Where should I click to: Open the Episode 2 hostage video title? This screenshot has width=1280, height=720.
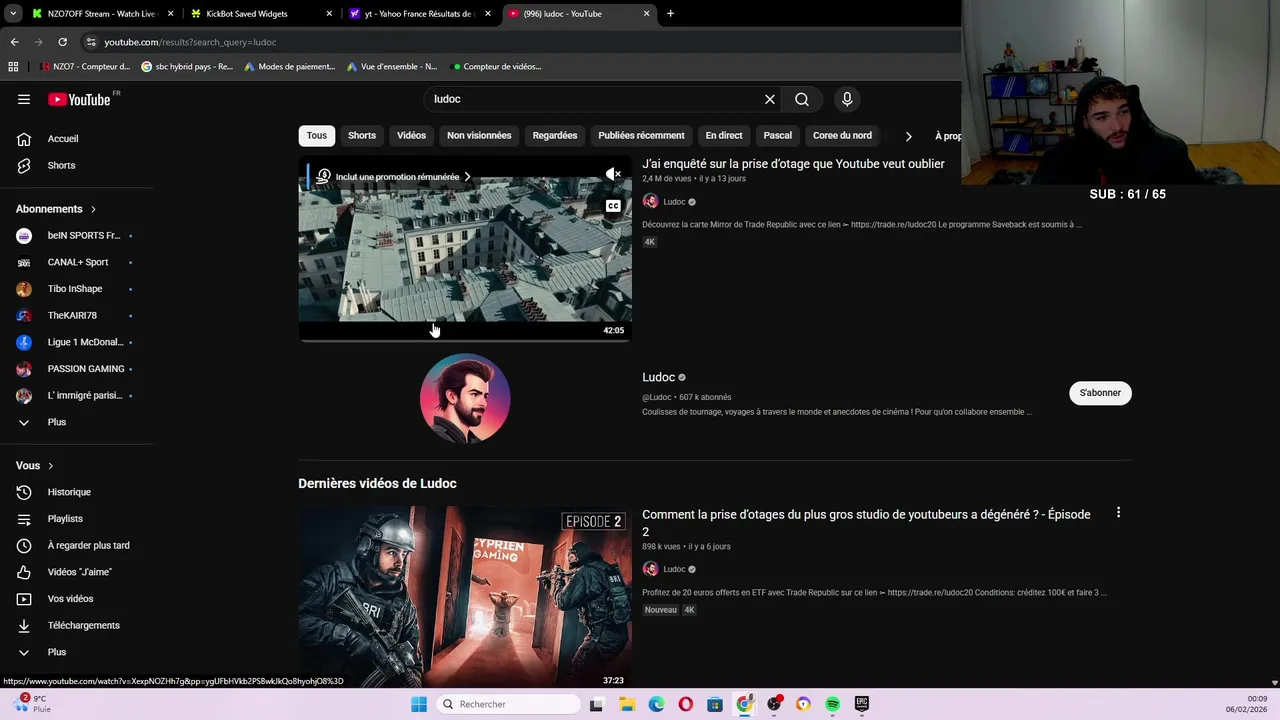[866, 522]
